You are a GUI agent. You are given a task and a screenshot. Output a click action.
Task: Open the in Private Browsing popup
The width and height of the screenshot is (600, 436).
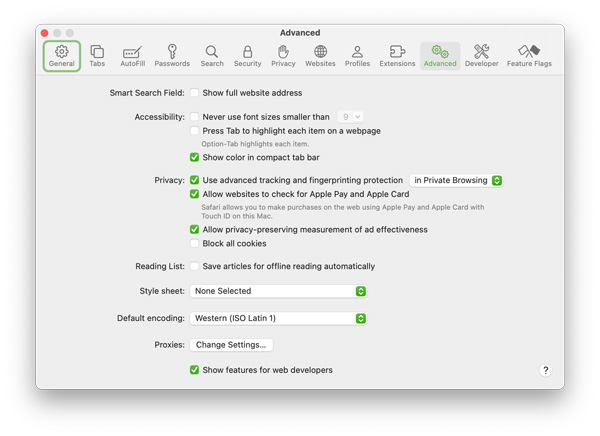pyautogui.click(x=456, y=180)
